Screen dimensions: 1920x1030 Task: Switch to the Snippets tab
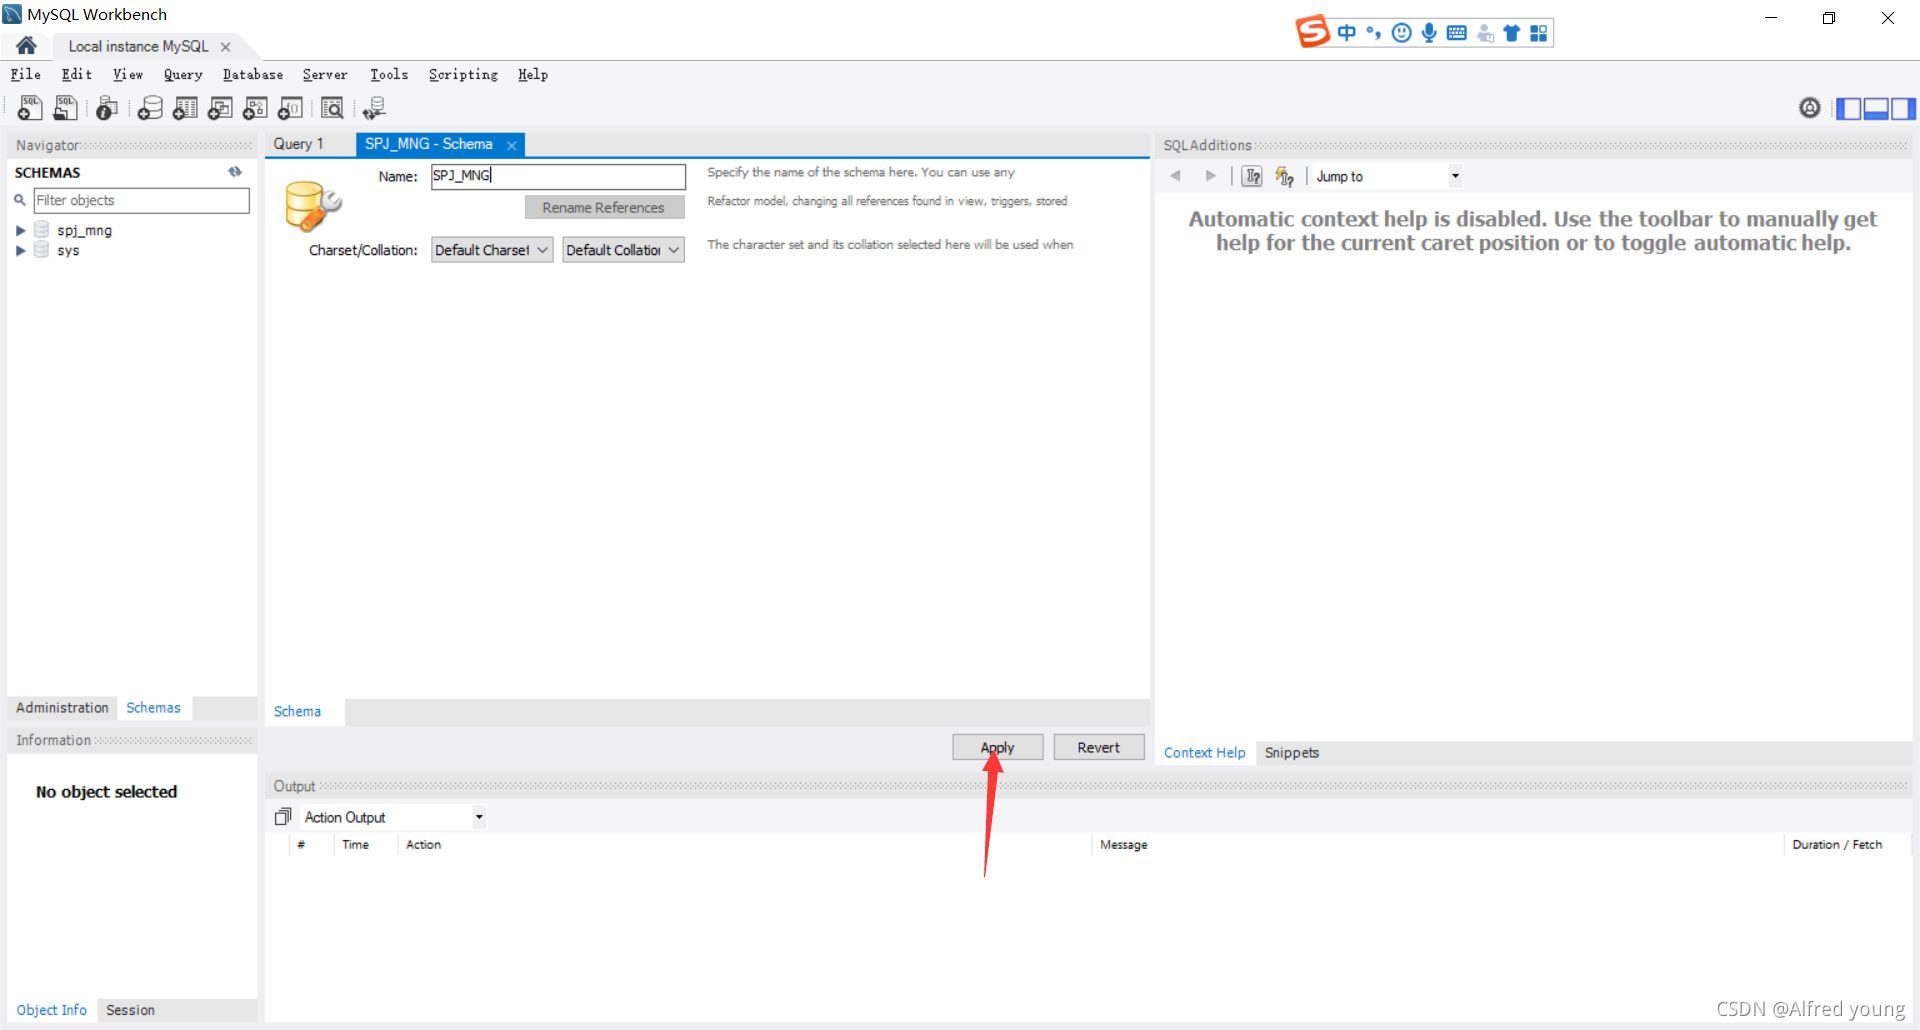coord(1291,752)
